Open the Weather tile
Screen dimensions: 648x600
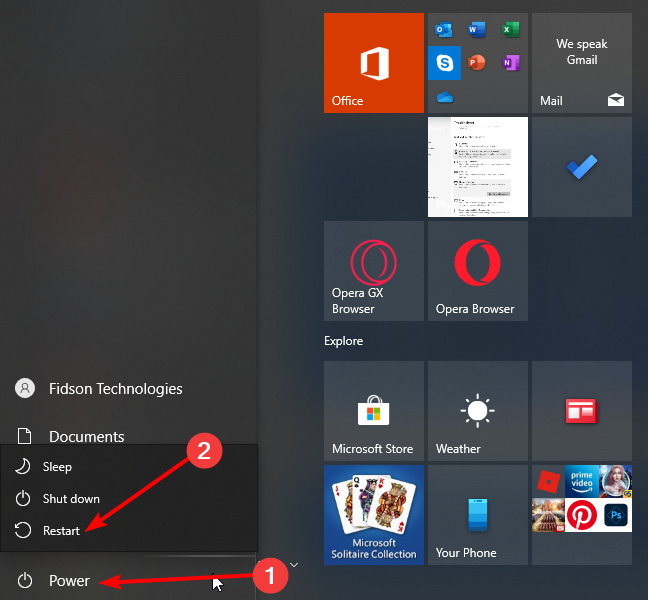(x=478, y=411)
